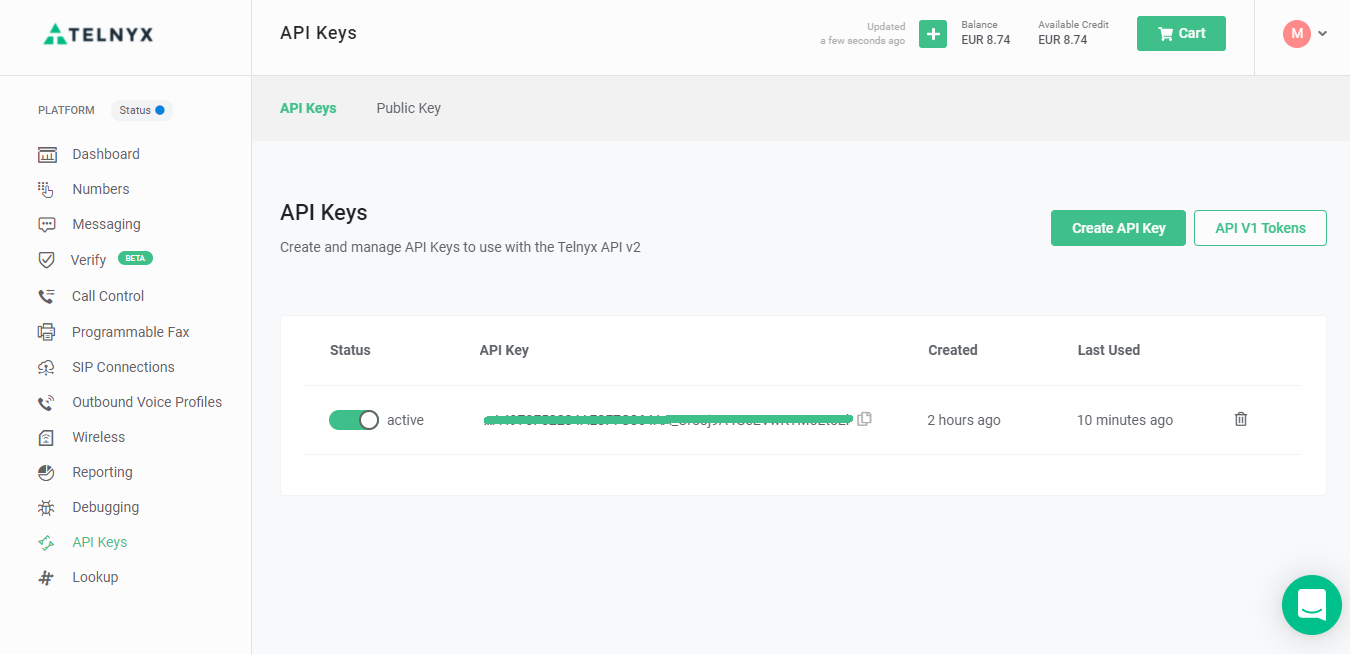Click the Lookup hash icon

[46, 577]
